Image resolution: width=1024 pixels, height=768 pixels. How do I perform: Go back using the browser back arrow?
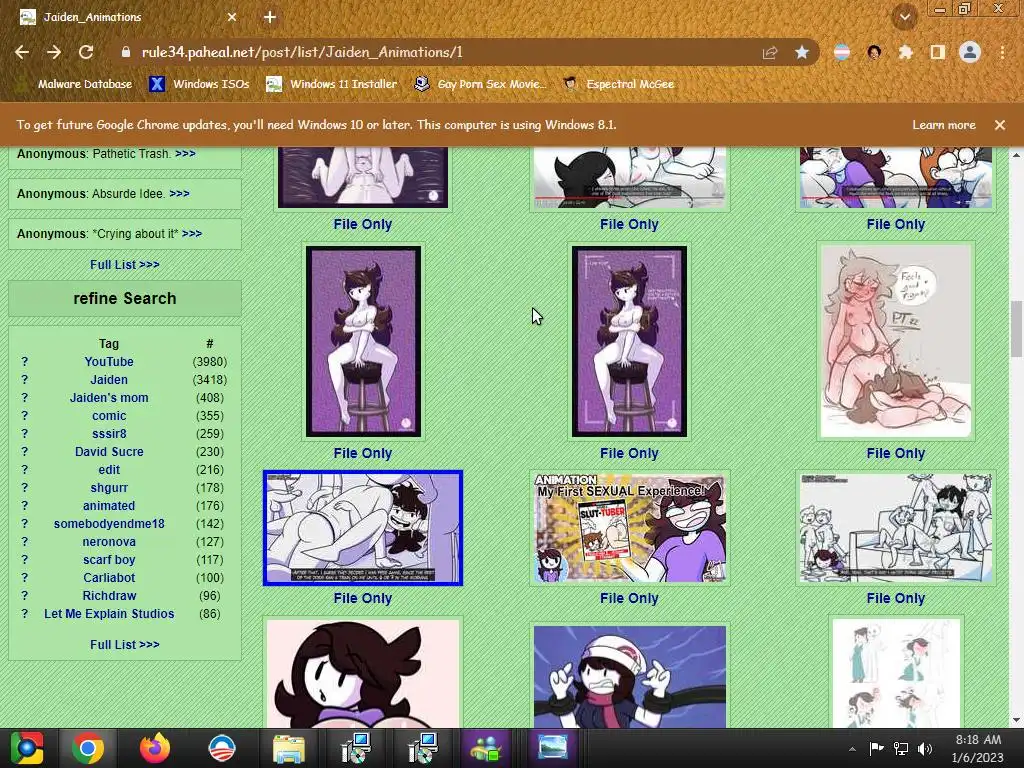pyautogui.click(x=22, y=52)
